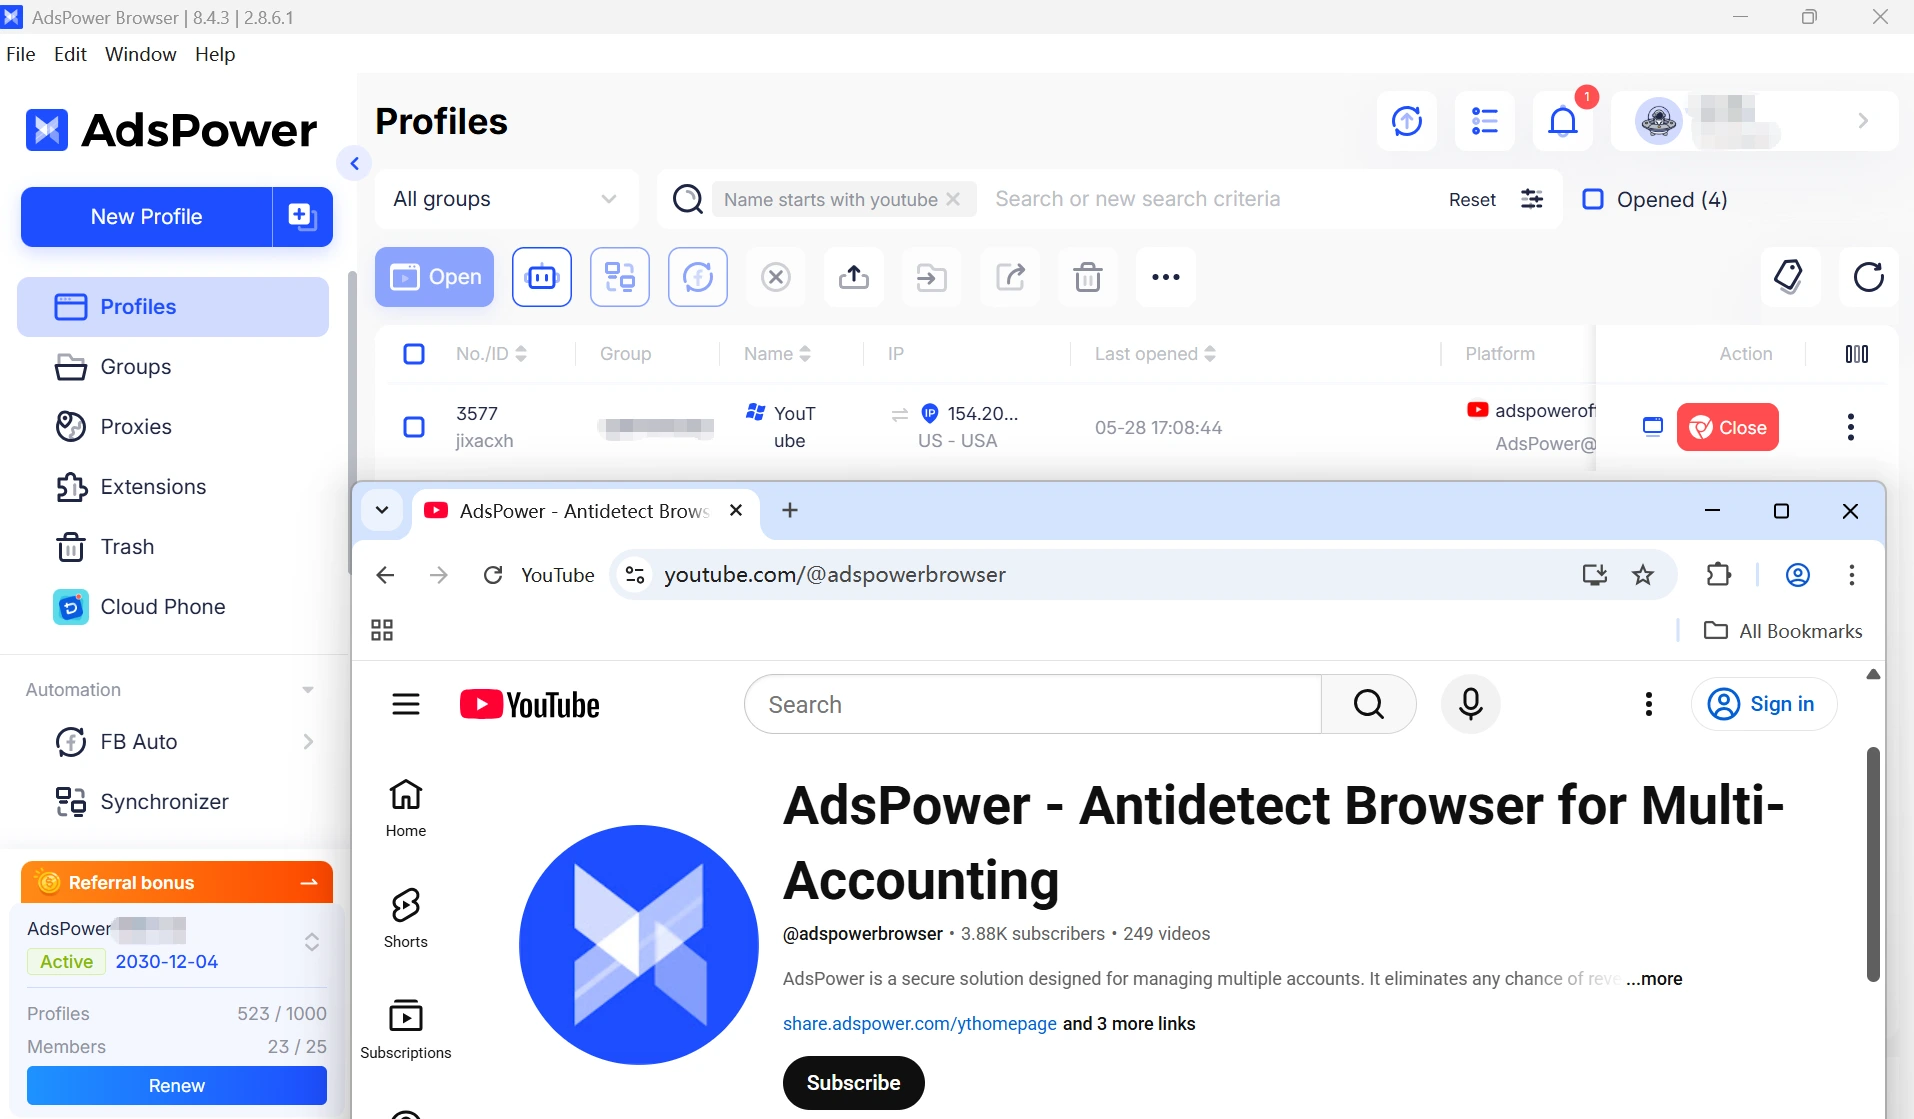Click the batch new profile plus icon
This screenshot has width=1914, height=1119.
pos(302,216)
